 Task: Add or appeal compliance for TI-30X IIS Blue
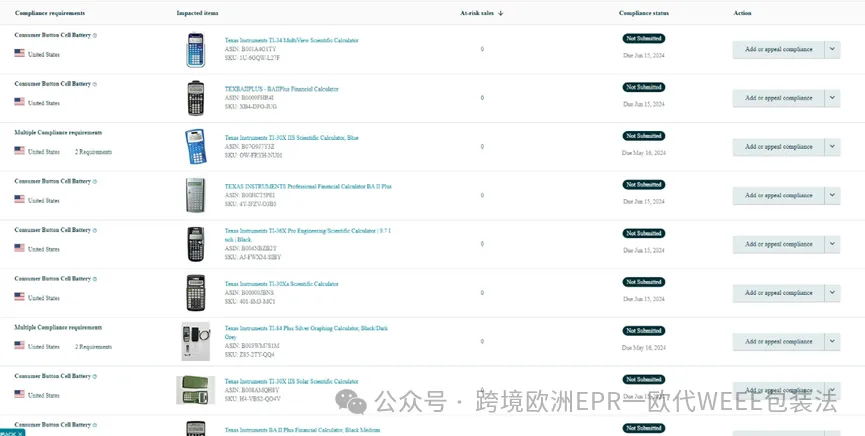[x=778, y=147]
